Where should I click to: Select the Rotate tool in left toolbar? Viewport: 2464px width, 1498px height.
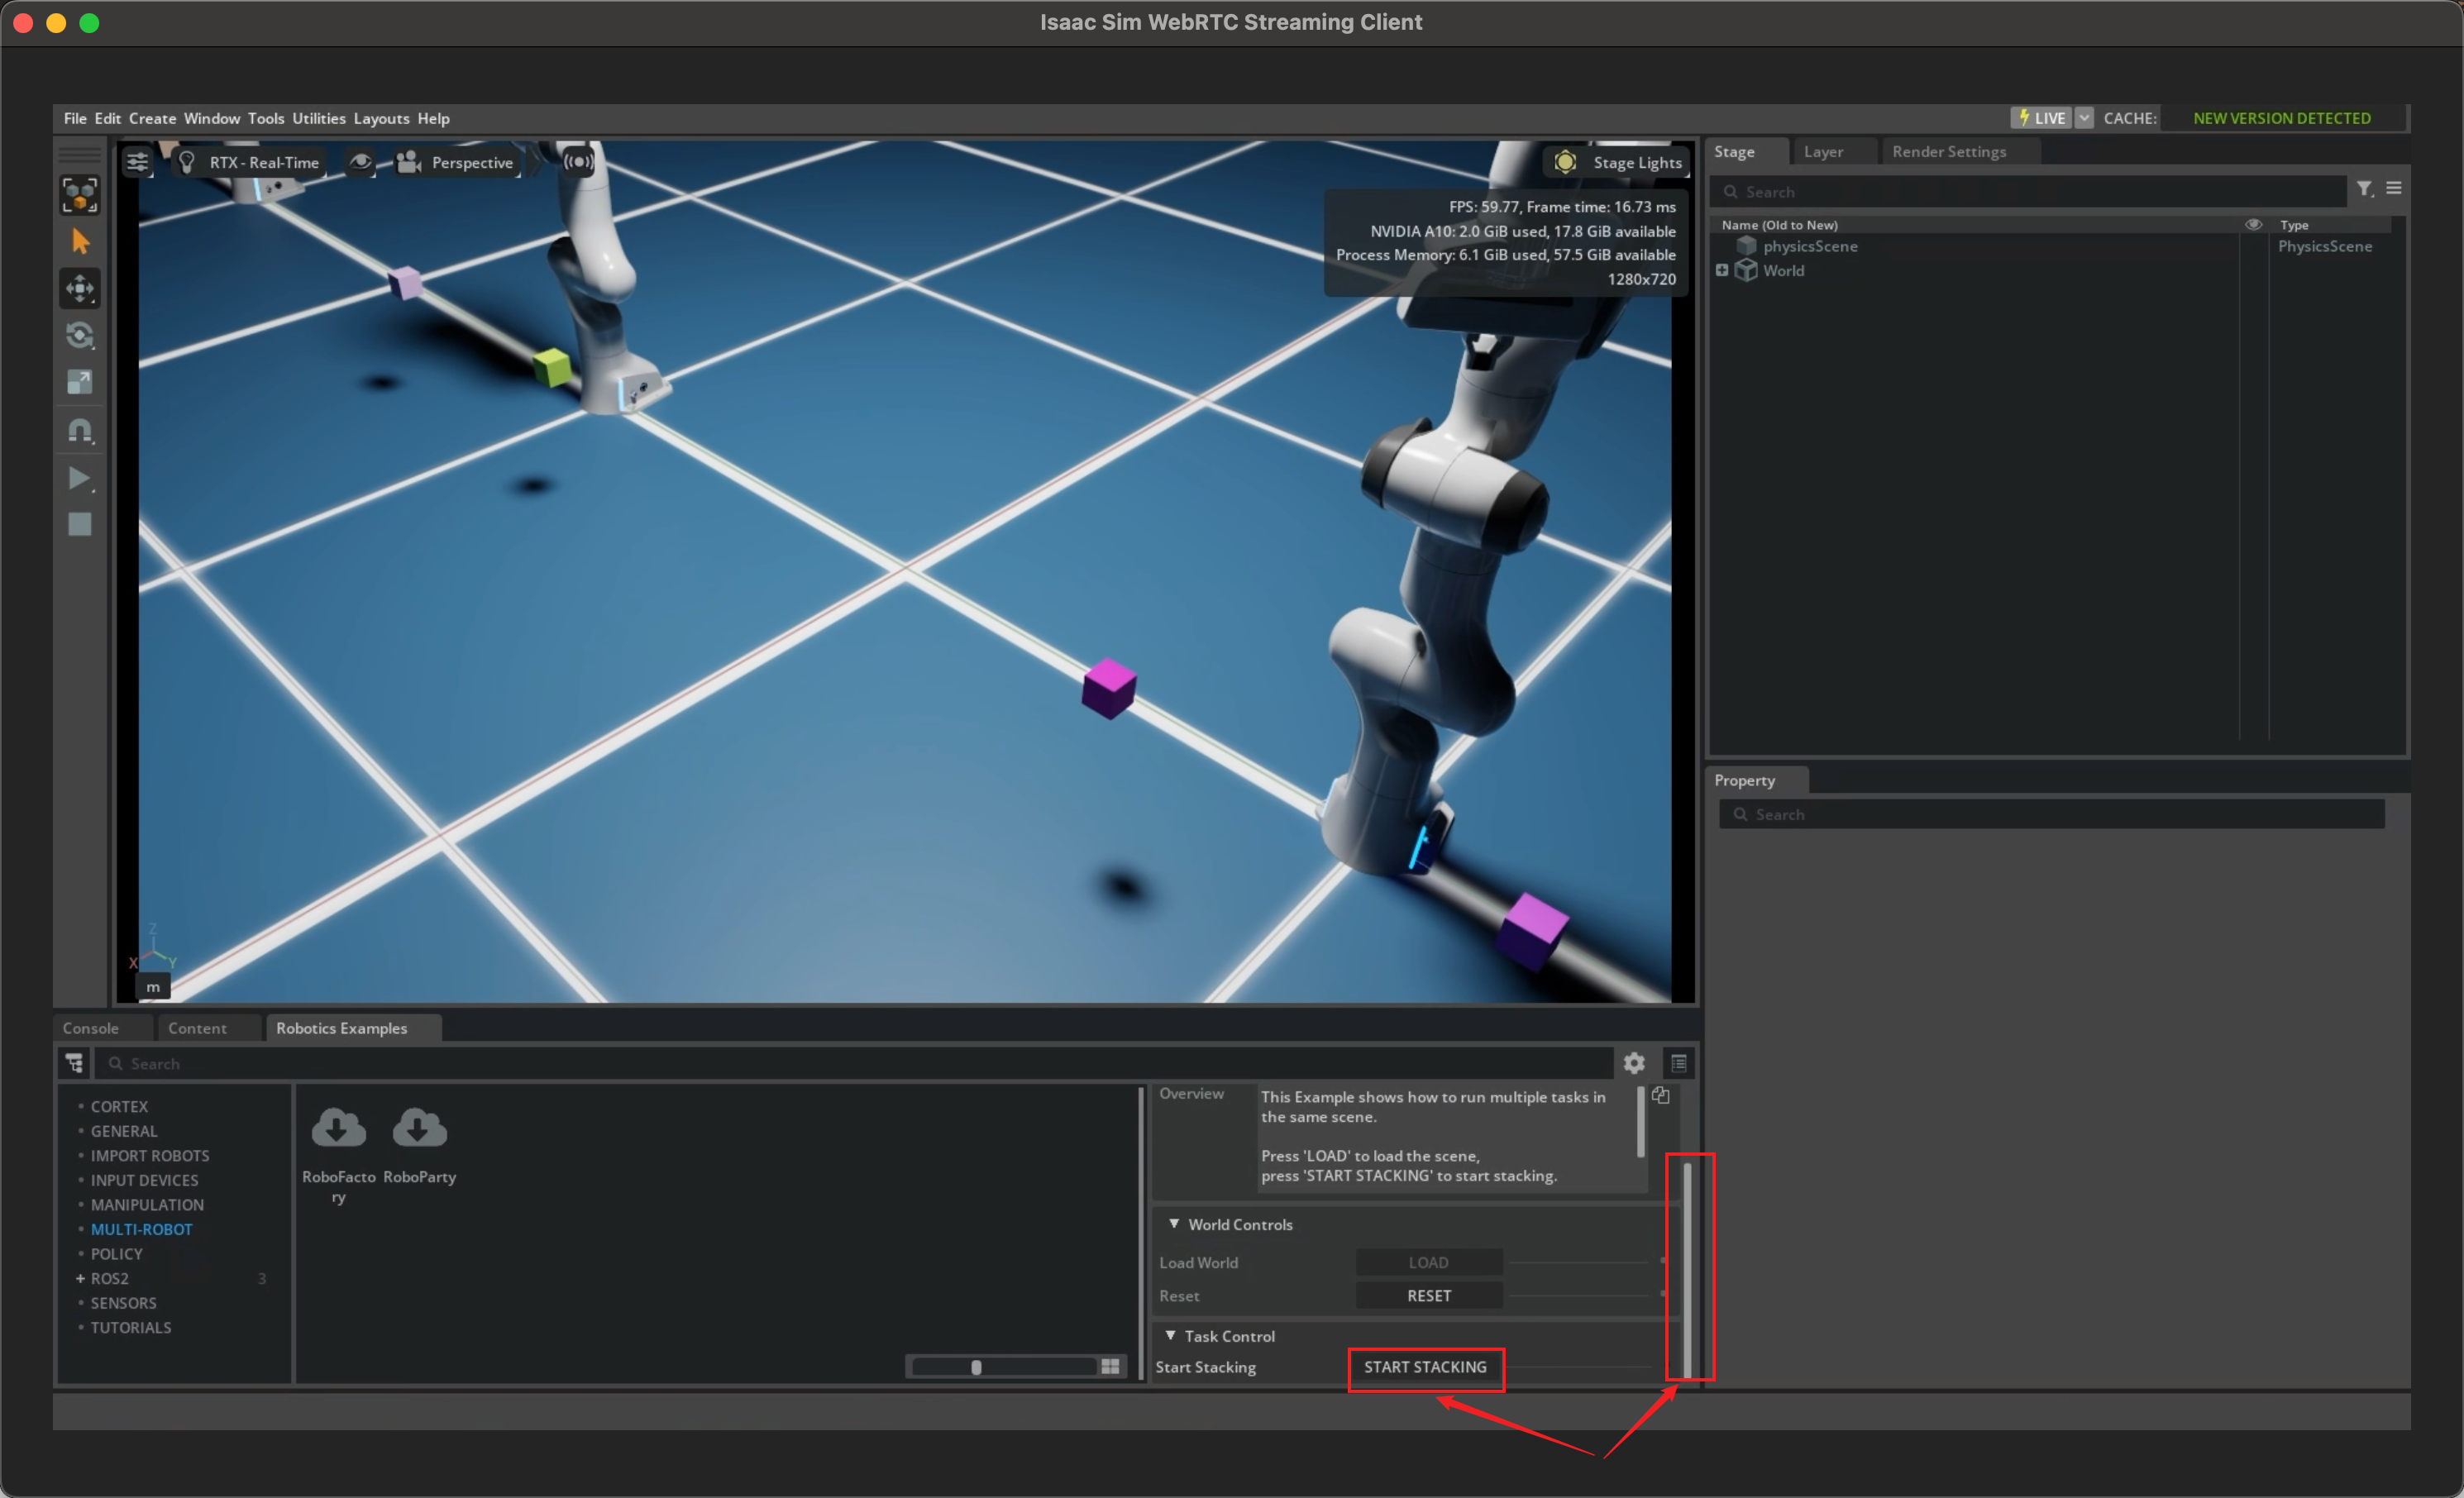click(80, 336)
